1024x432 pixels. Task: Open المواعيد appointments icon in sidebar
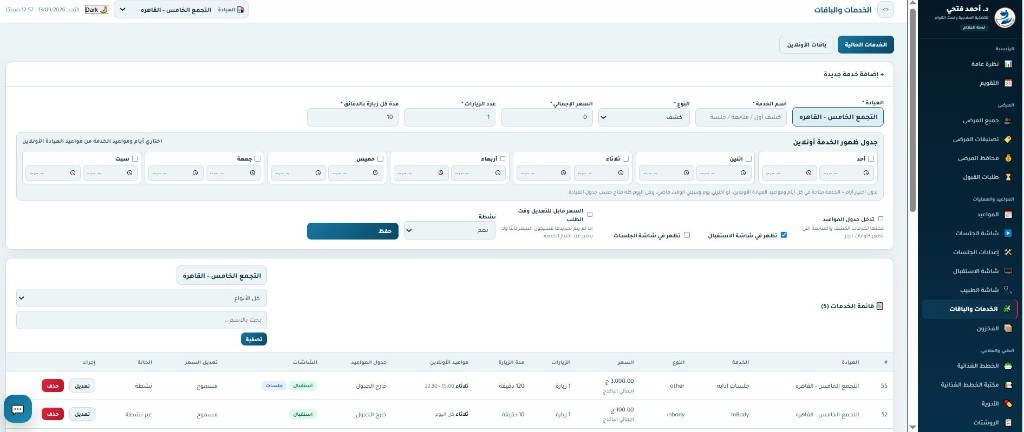click(x=1008, y=214)
